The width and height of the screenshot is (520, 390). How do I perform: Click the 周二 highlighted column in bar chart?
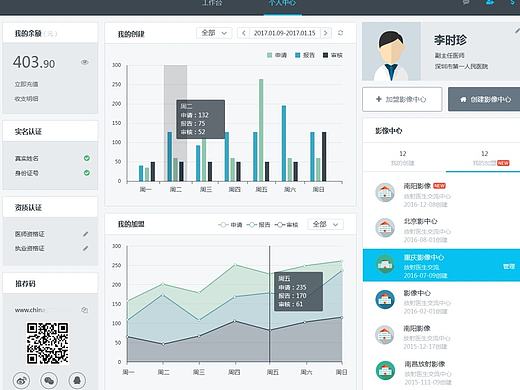[175, 123]
